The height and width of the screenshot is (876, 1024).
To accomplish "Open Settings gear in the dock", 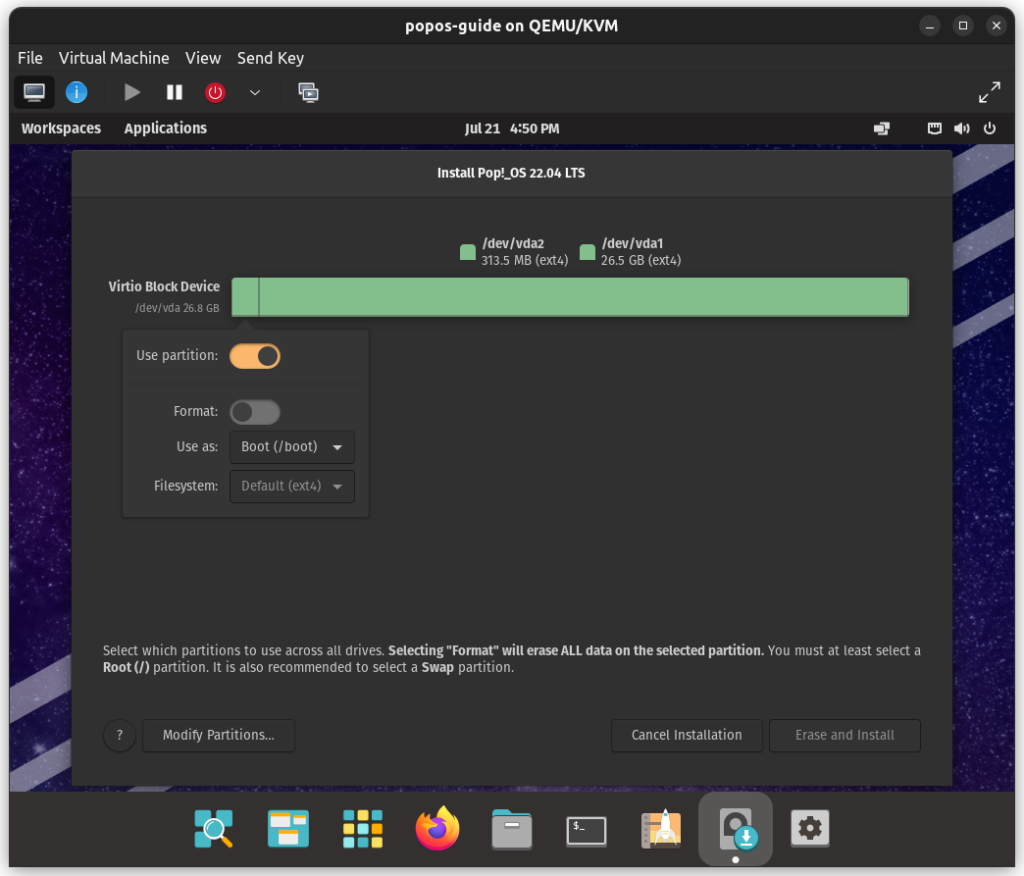I will click(810, 828).
